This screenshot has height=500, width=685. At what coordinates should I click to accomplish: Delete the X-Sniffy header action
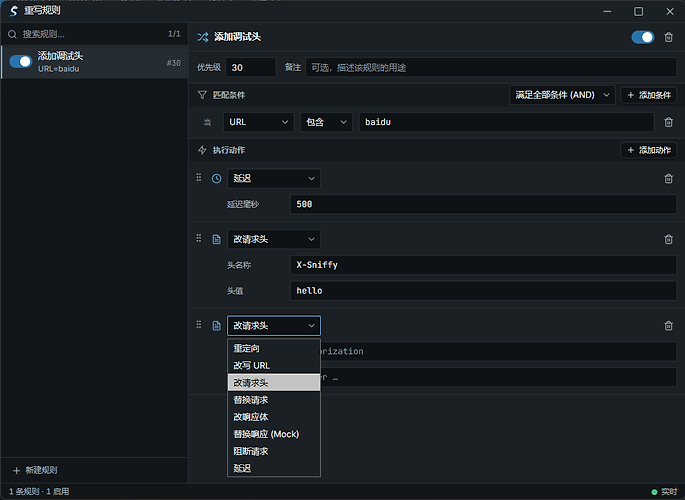coord(668,239)
